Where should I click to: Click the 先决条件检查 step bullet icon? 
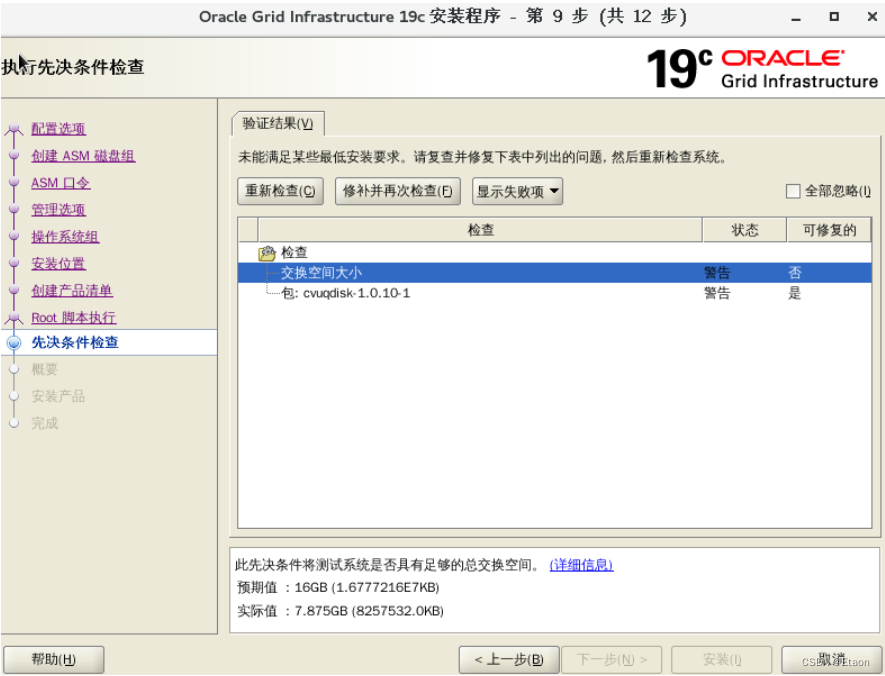14,343
